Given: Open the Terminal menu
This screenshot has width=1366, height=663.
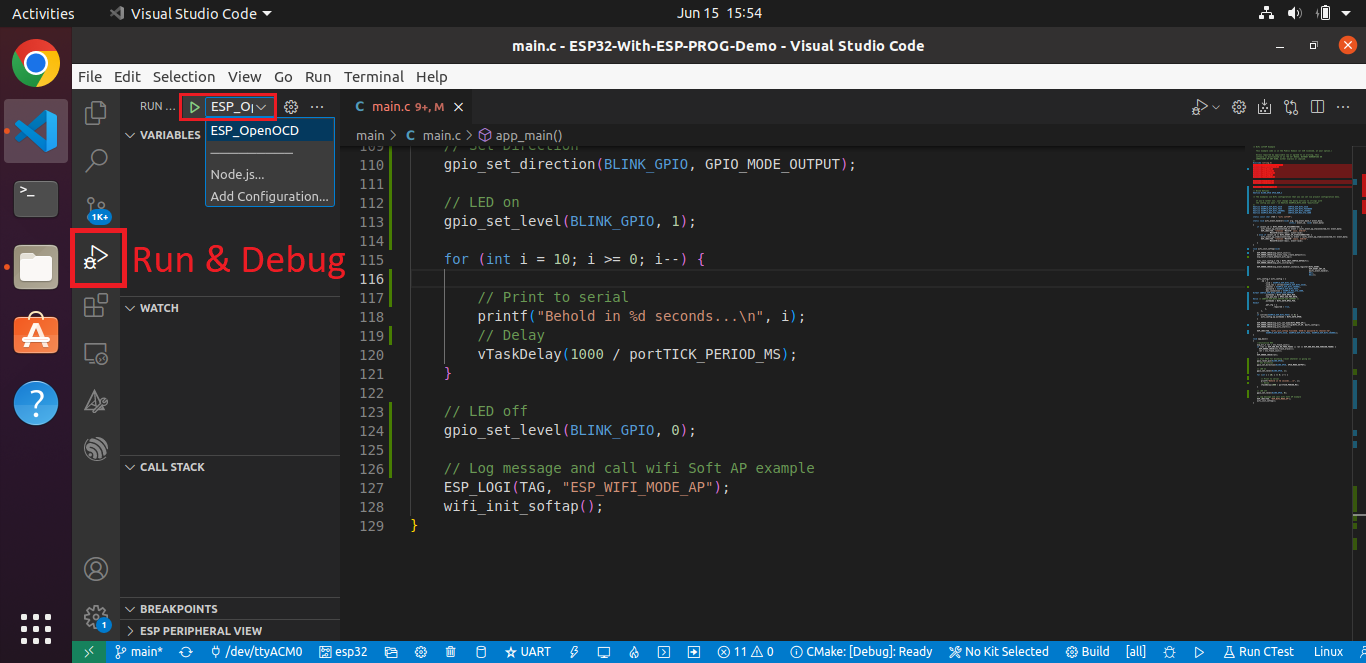Looking at the screenshot, I should [x=373, y=77].
